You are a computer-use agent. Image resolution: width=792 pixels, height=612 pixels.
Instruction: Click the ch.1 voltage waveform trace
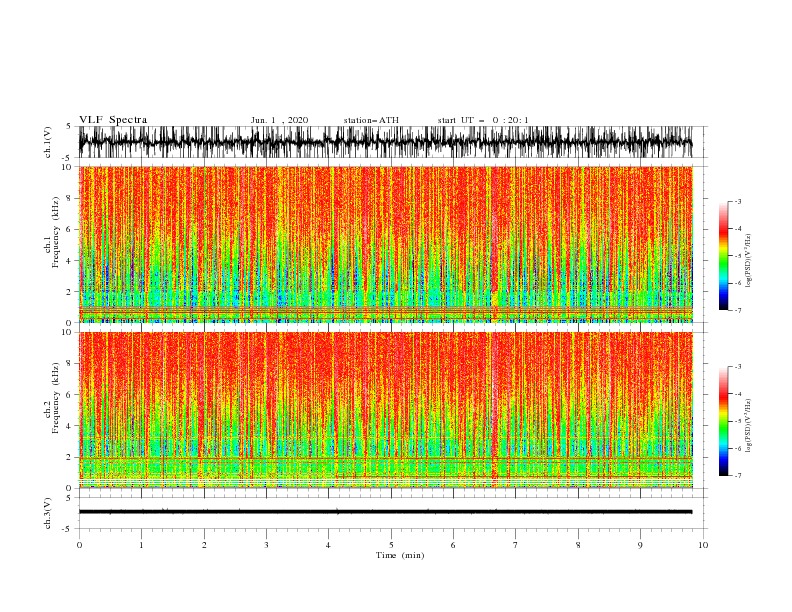tap(385, 142)
